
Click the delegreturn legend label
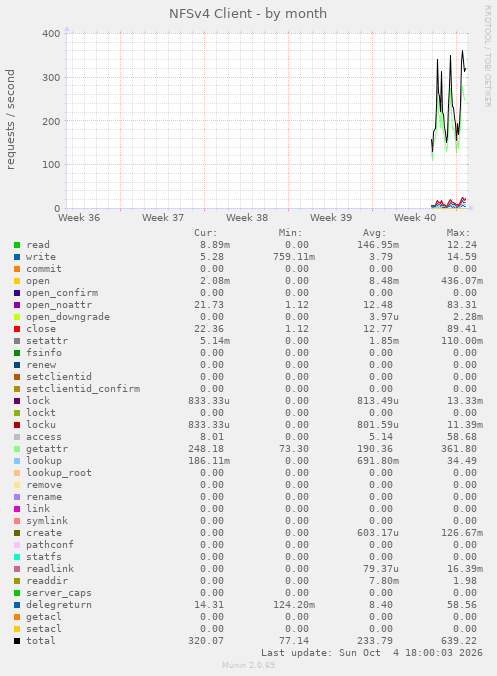(x=59, y=605)
